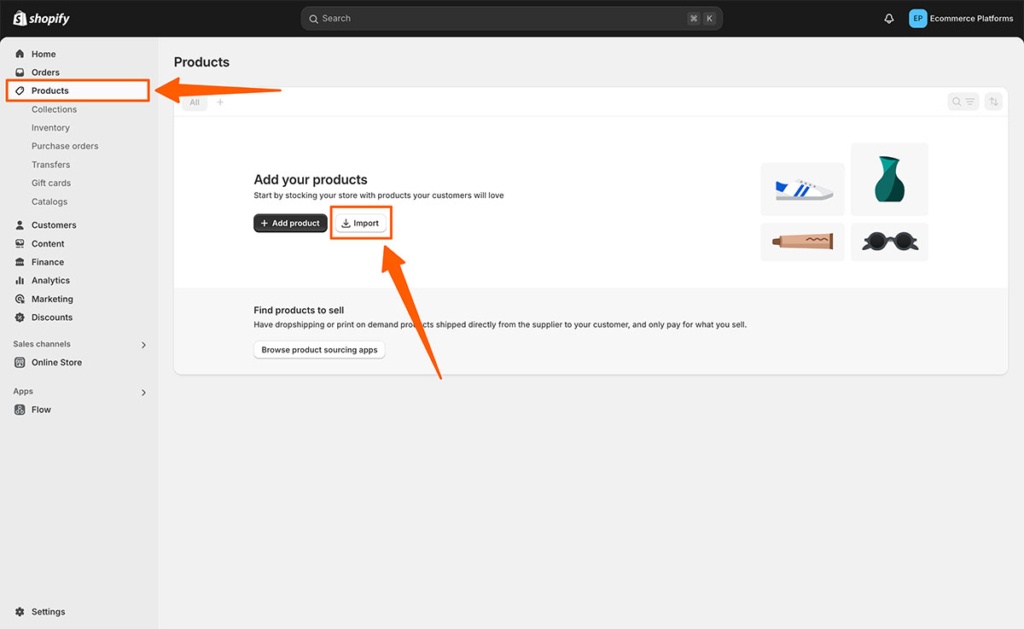Switch to the All products tab

pos(194,101)
